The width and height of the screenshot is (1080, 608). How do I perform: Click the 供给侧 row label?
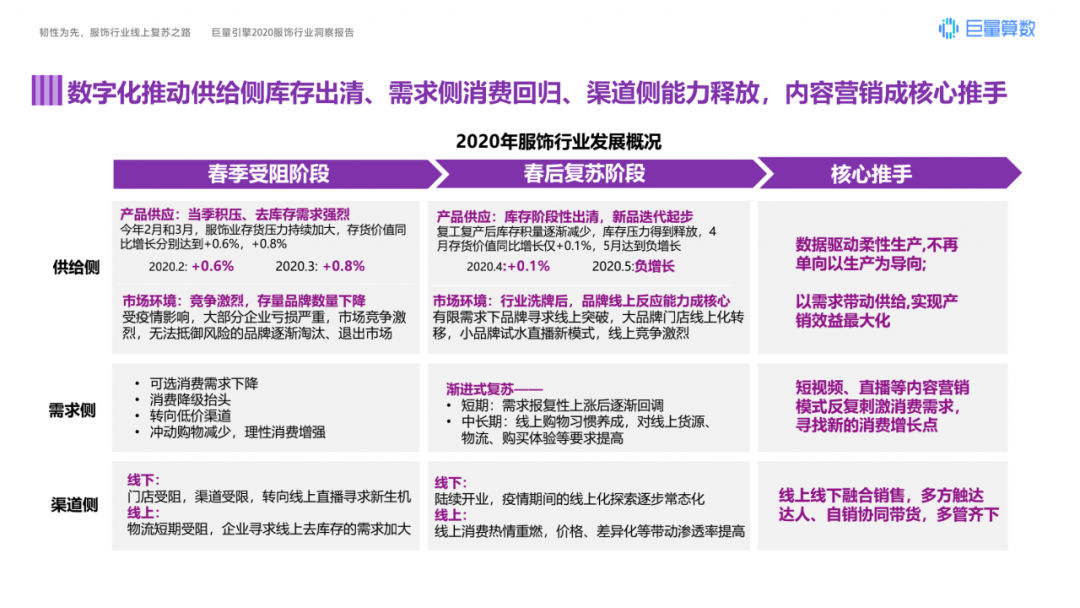[x=74, y=267]
